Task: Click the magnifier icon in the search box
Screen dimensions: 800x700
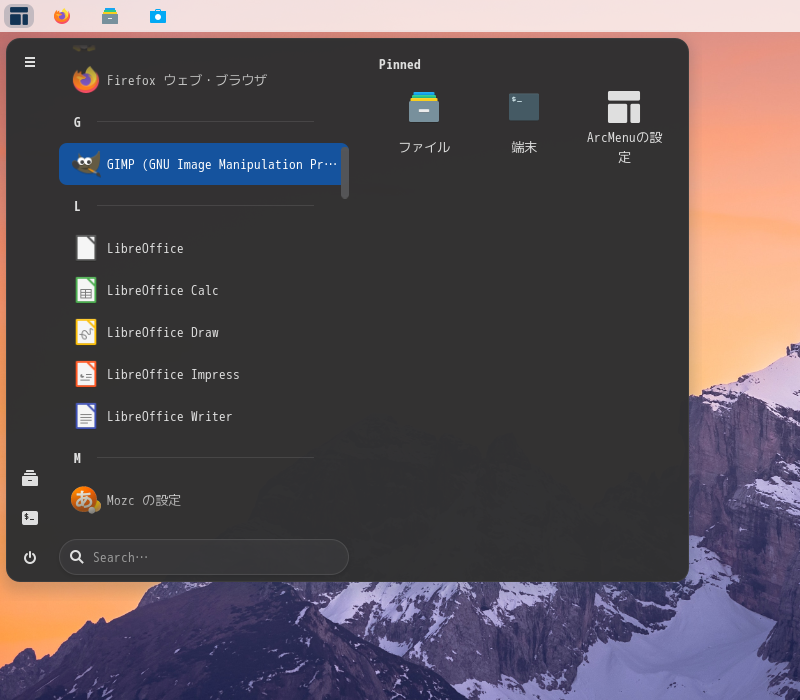Action: point(77,557)
